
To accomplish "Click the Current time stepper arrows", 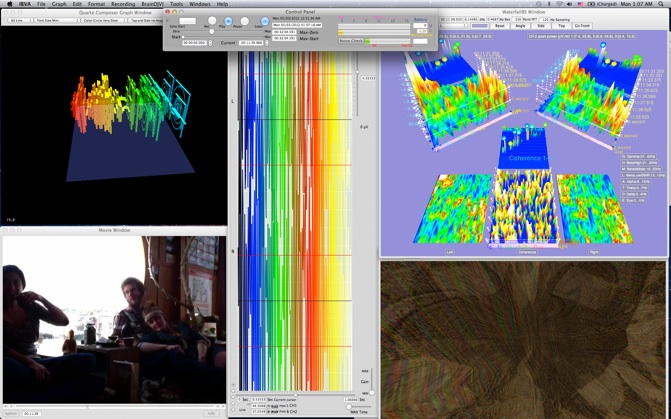I will pos(267,43).
